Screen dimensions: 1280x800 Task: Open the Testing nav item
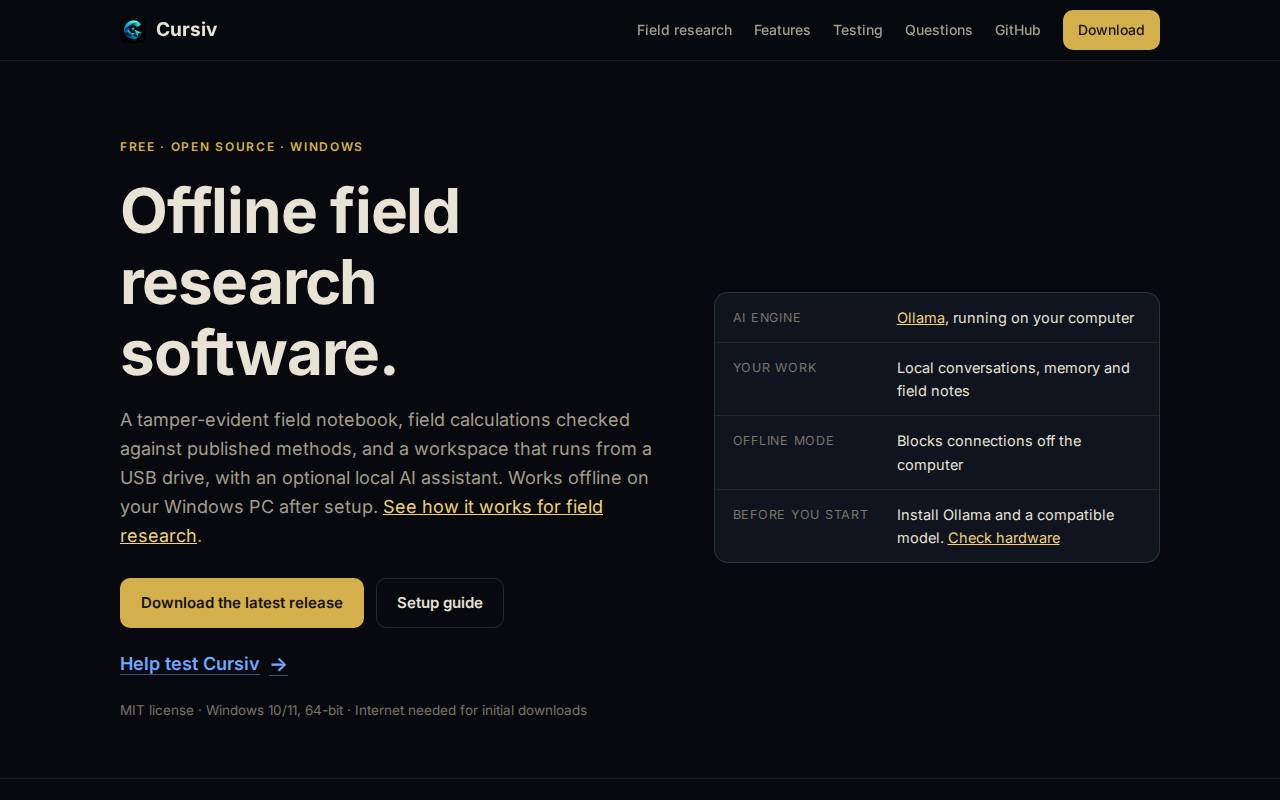(858, 30)
